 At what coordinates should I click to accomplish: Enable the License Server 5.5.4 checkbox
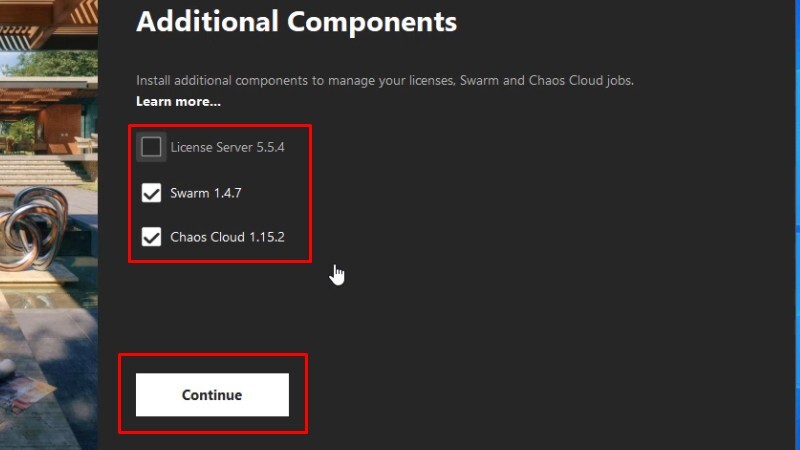(x=151, y=147)
